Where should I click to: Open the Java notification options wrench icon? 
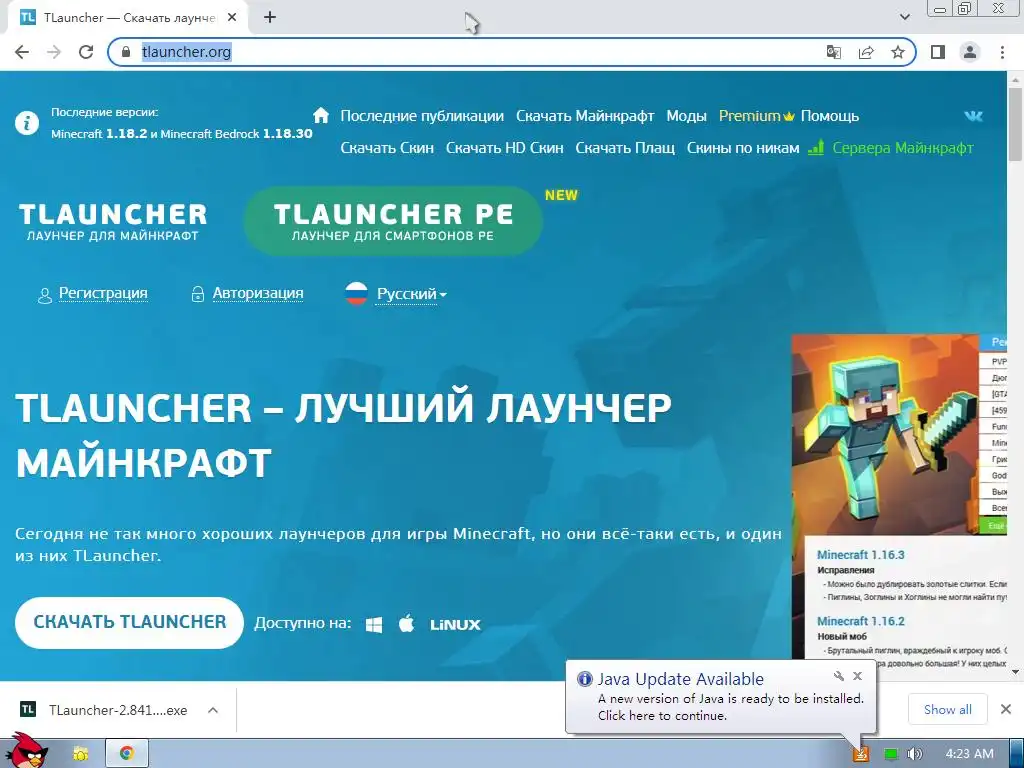coord(839,676)
